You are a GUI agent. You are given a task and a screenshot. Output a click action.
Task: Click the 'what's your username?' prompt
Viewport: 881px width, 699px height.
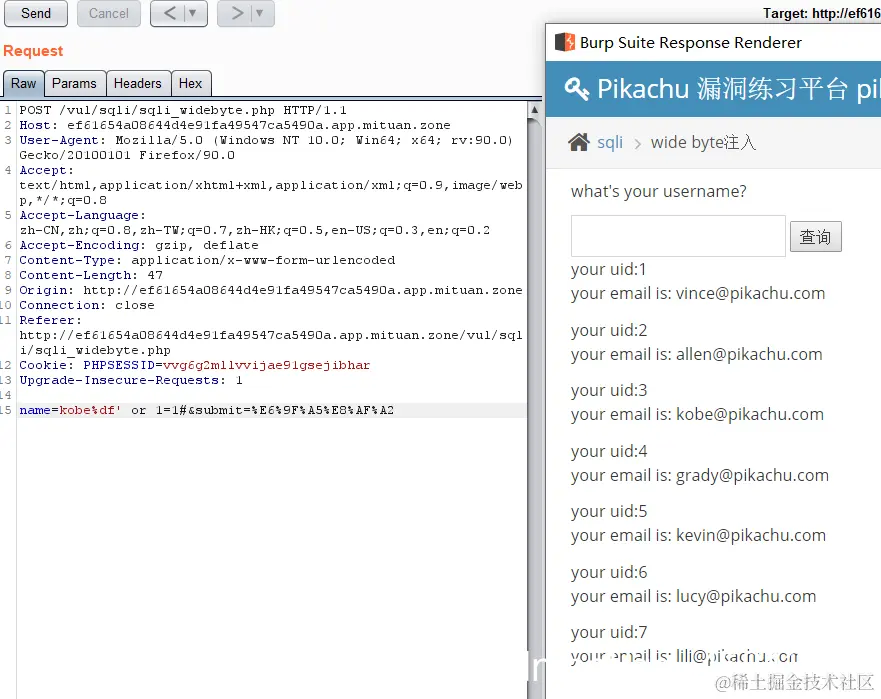coord(659,192)
